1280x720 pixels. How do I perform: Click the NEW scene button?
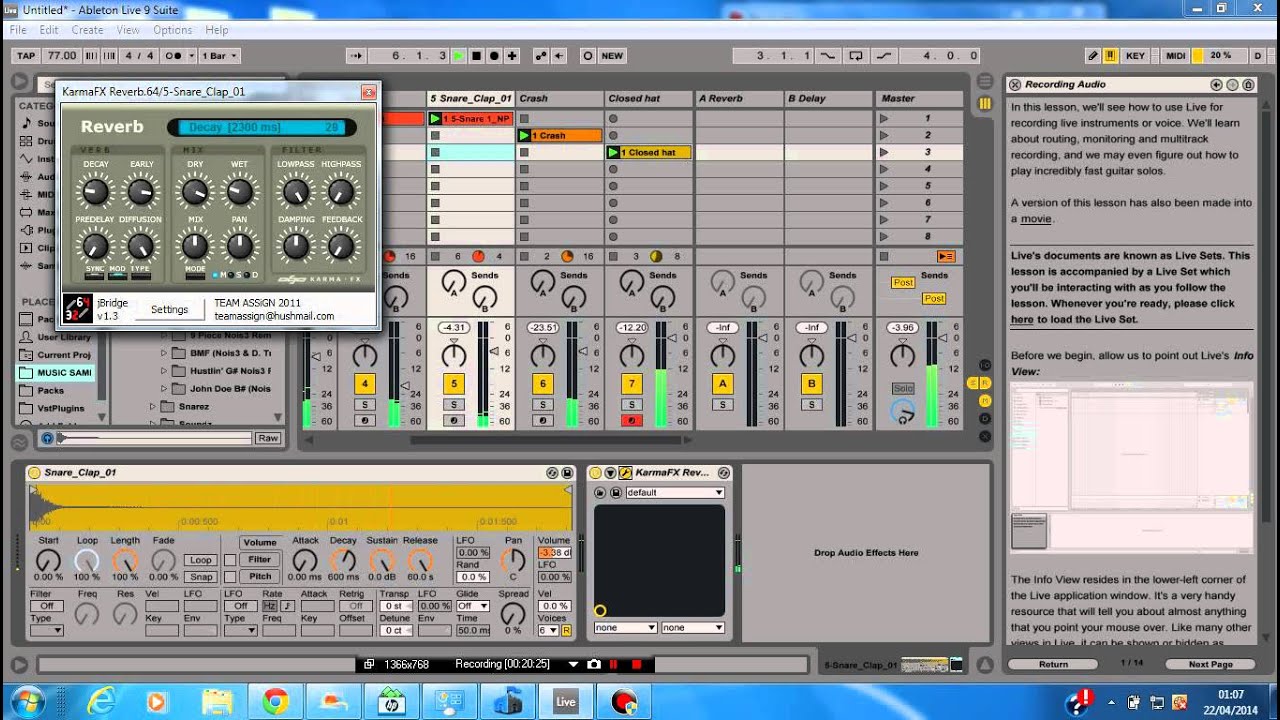[x=612, y=56]
